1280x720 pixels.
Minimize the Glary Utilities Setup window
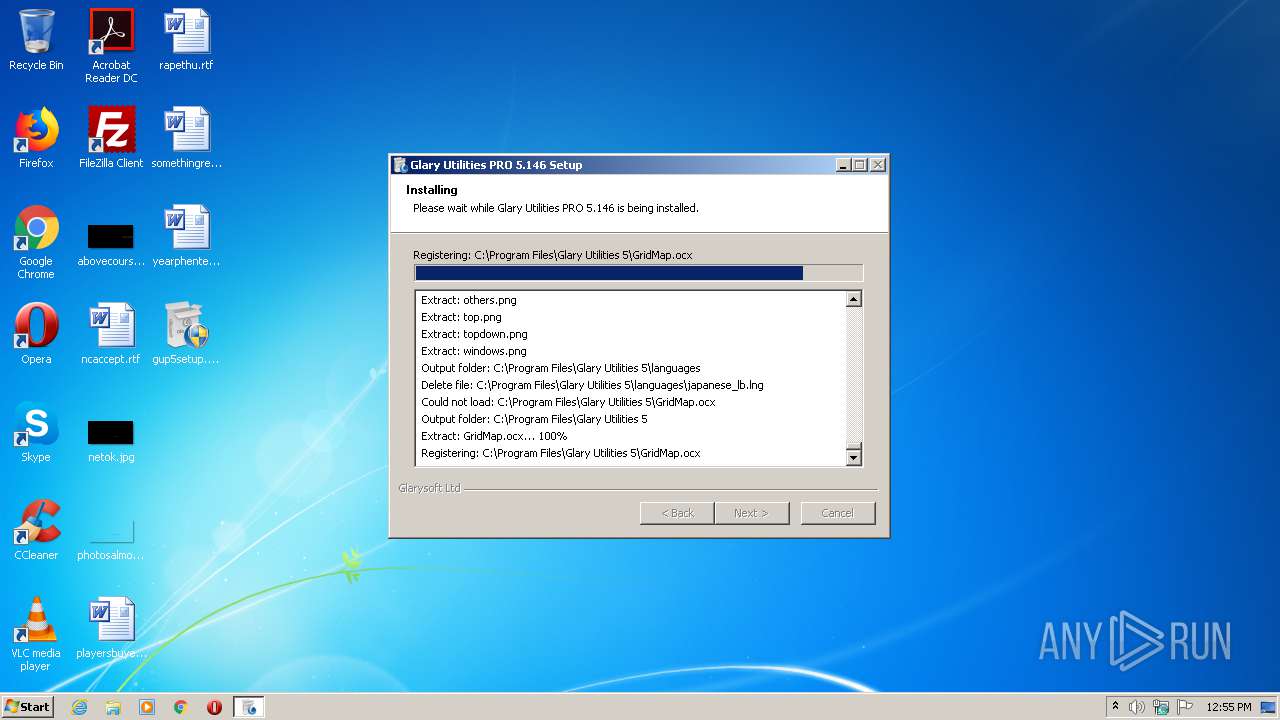(843, 165)
